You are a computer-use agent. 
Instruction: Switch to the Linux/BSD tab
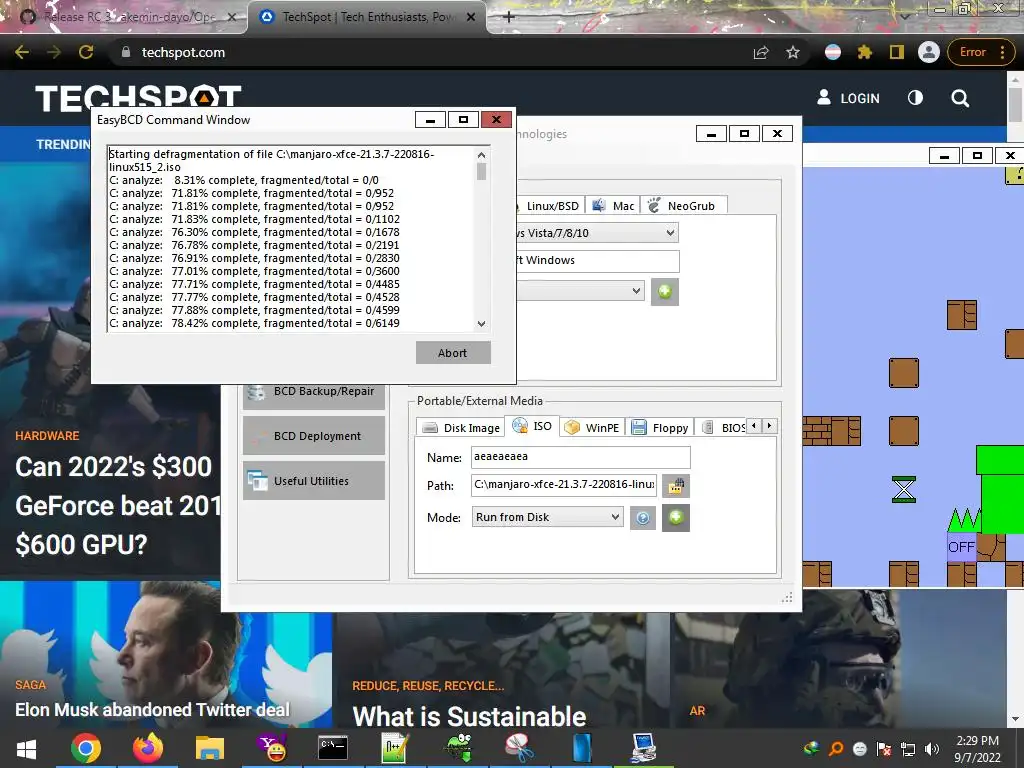551,206
